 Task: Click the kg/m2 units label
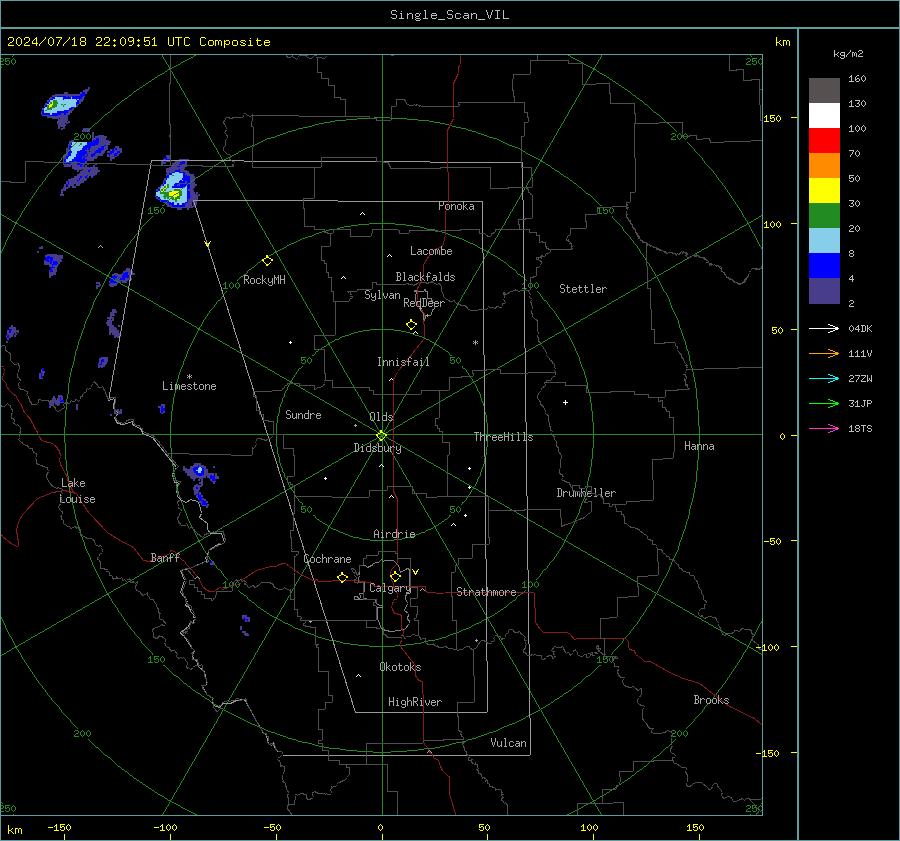[x=848, y=54]
